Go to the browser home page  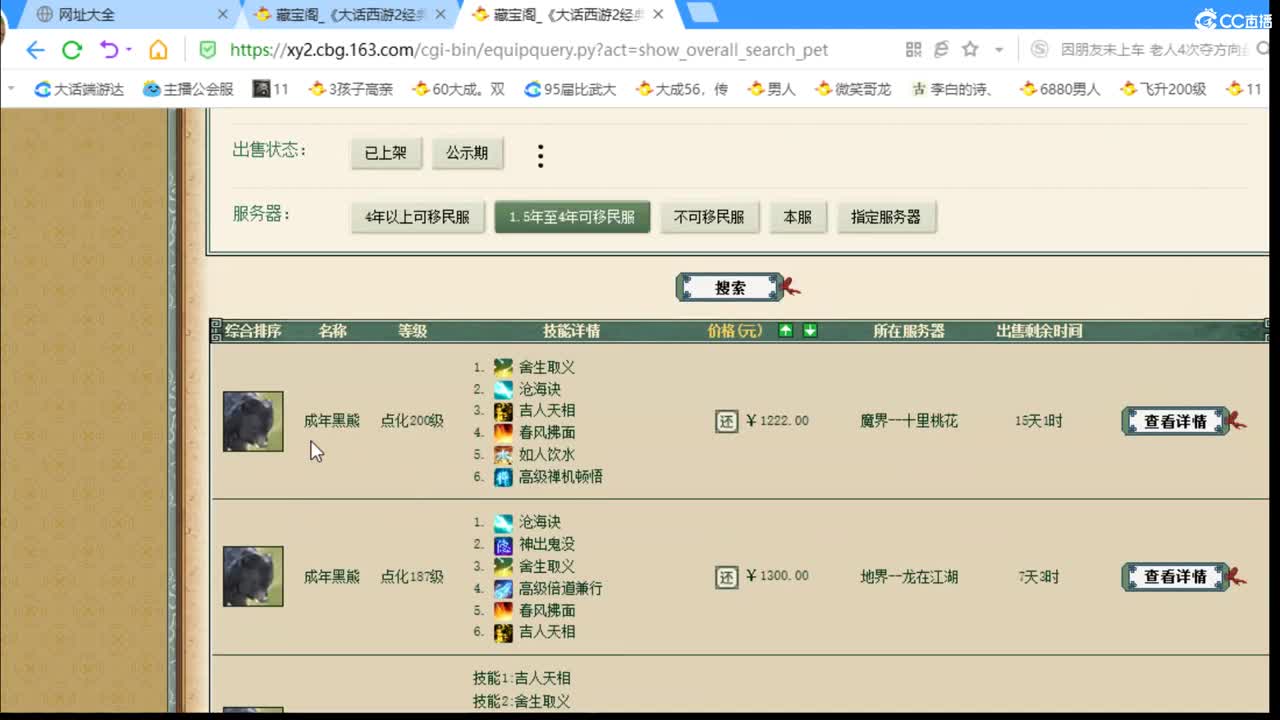[158, 50]
